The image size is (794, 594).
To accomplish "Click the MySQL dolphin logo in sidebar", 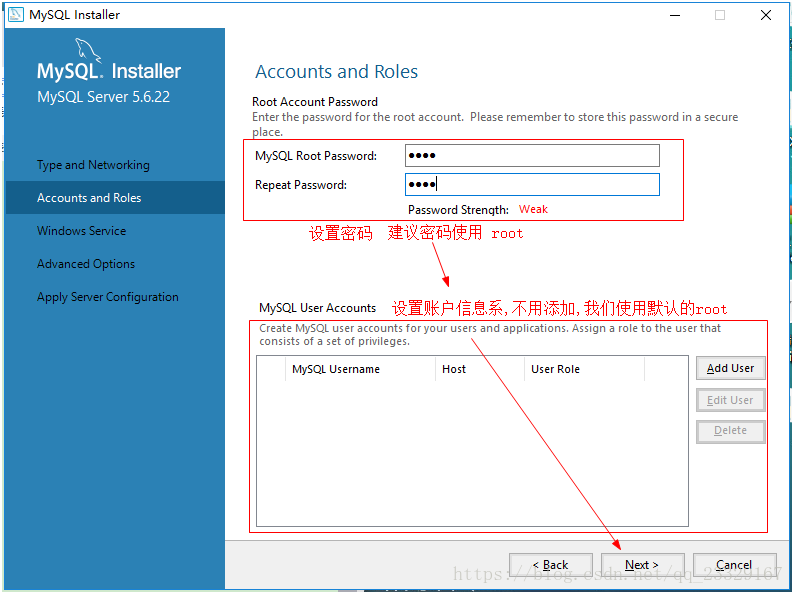I will [88, 51].
